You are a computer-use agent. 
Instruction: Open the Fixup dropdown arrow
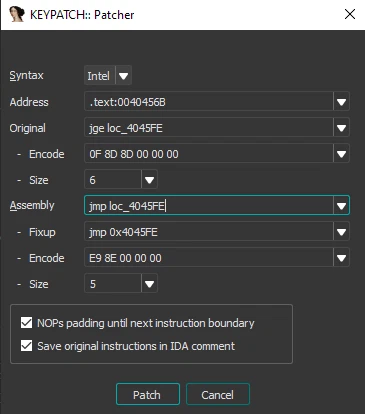[x=341, y=232]
